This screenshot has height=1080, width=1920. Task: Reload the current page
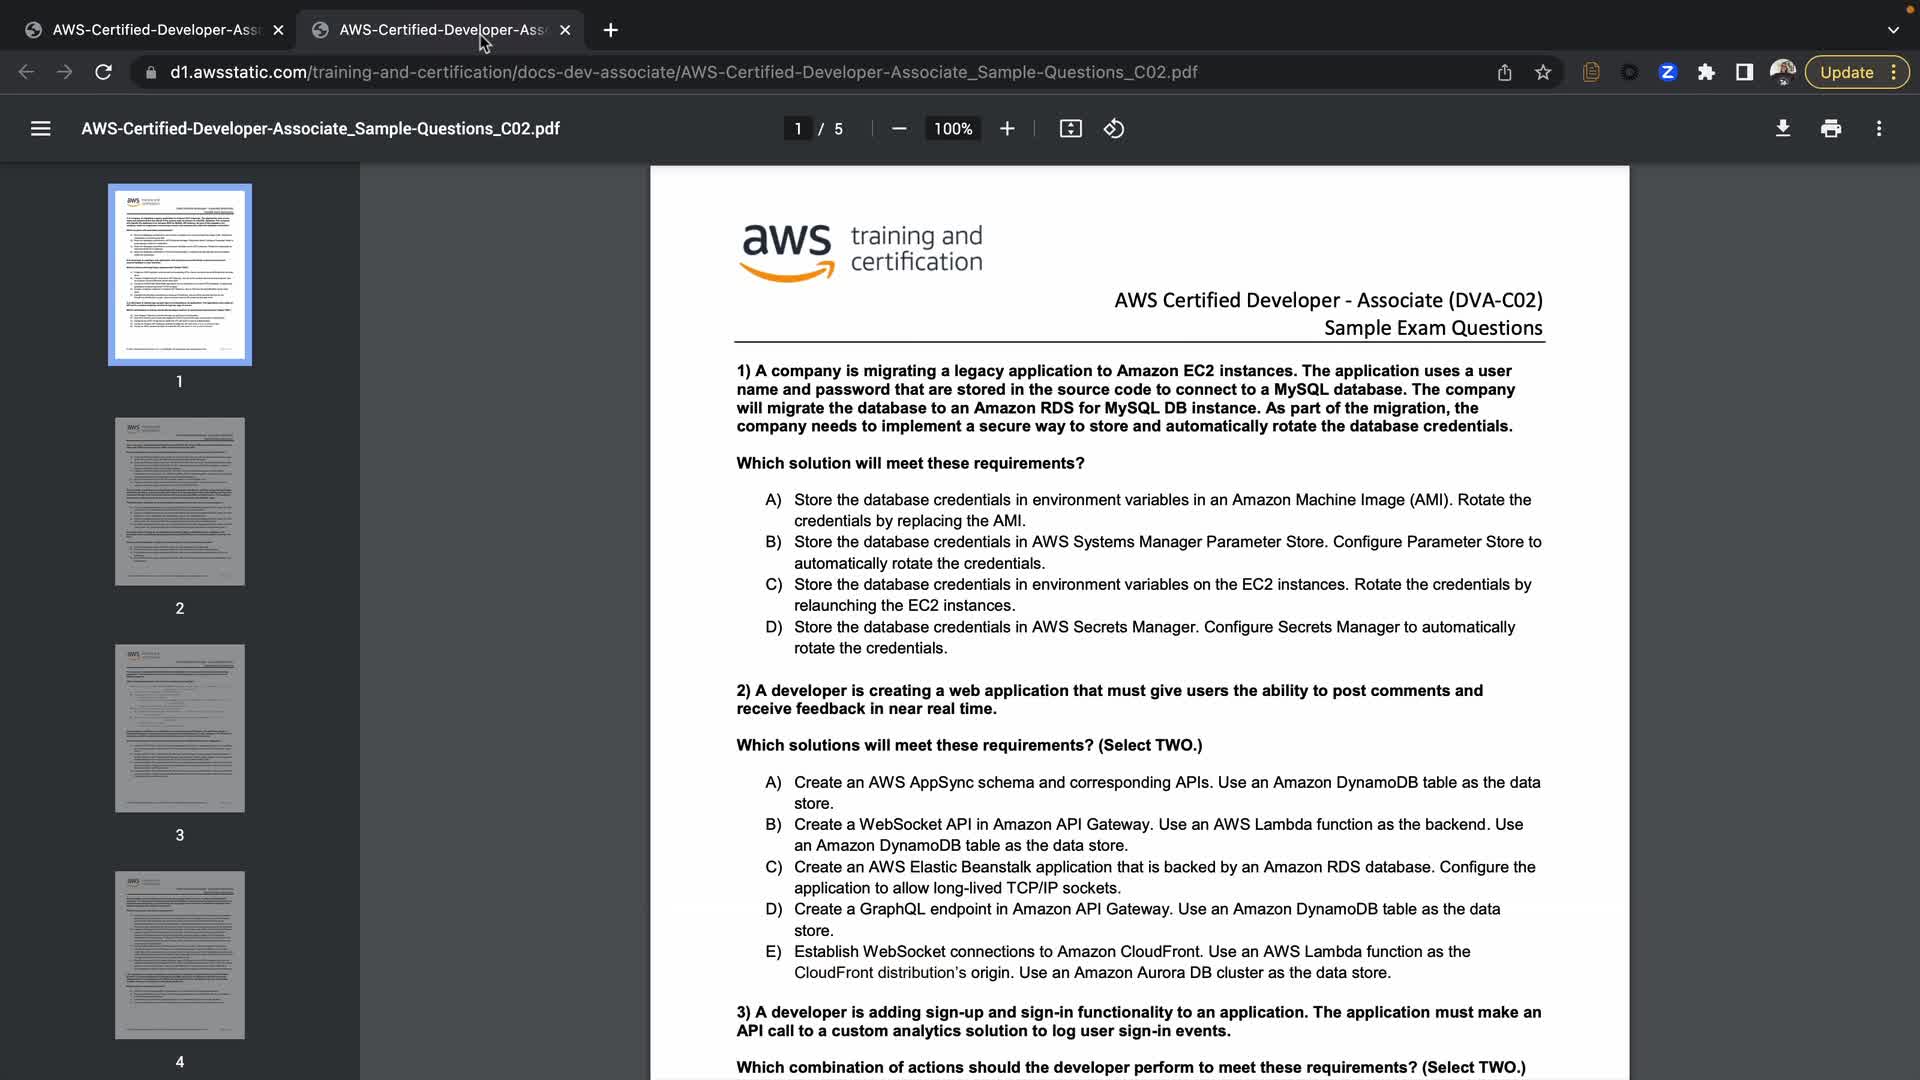click(x=103, y=72)
